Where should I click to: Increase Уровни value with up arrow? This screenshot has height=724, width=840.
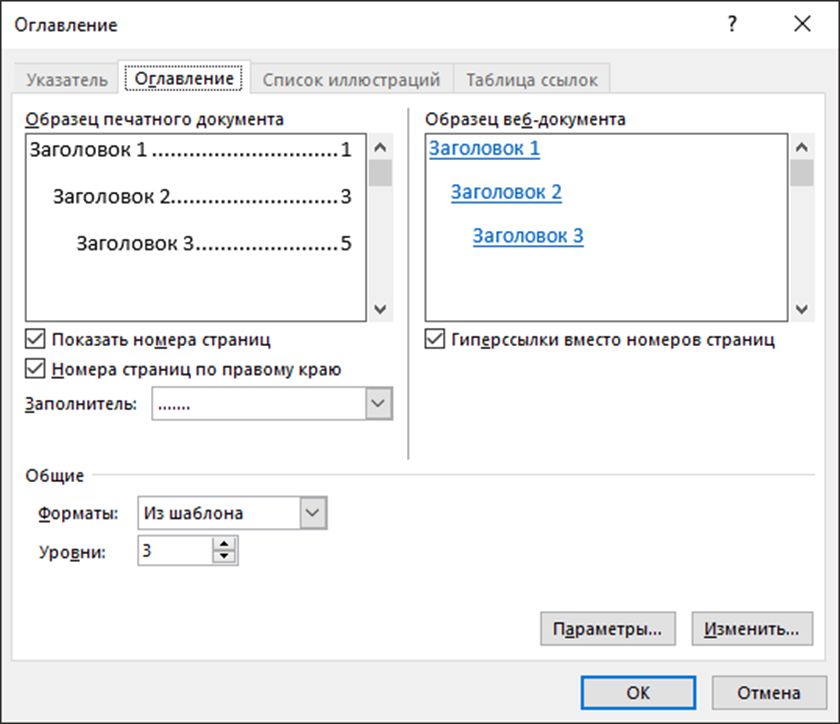224,544
